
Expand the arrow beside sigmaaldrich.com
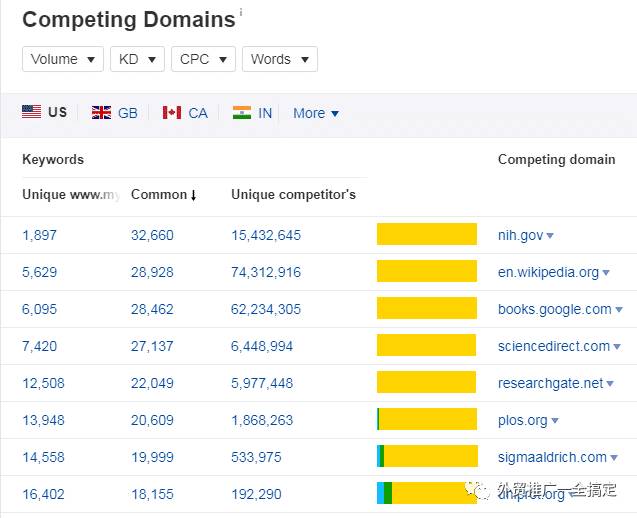click(x=614, y=457)
